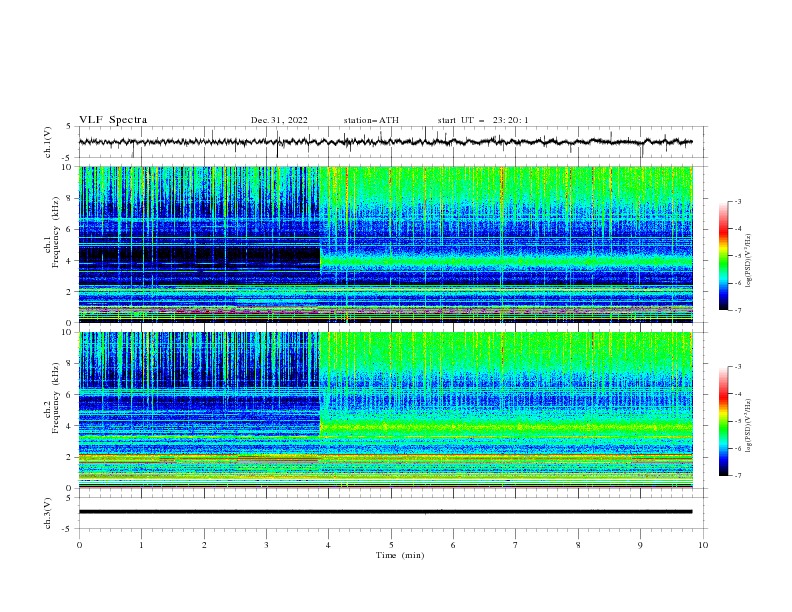Image resolution: width=792 pixels, height=612 pixels.
Task: Click the '2' tick on the time axis
Action: pyautogui.click(x=204, y=545)
